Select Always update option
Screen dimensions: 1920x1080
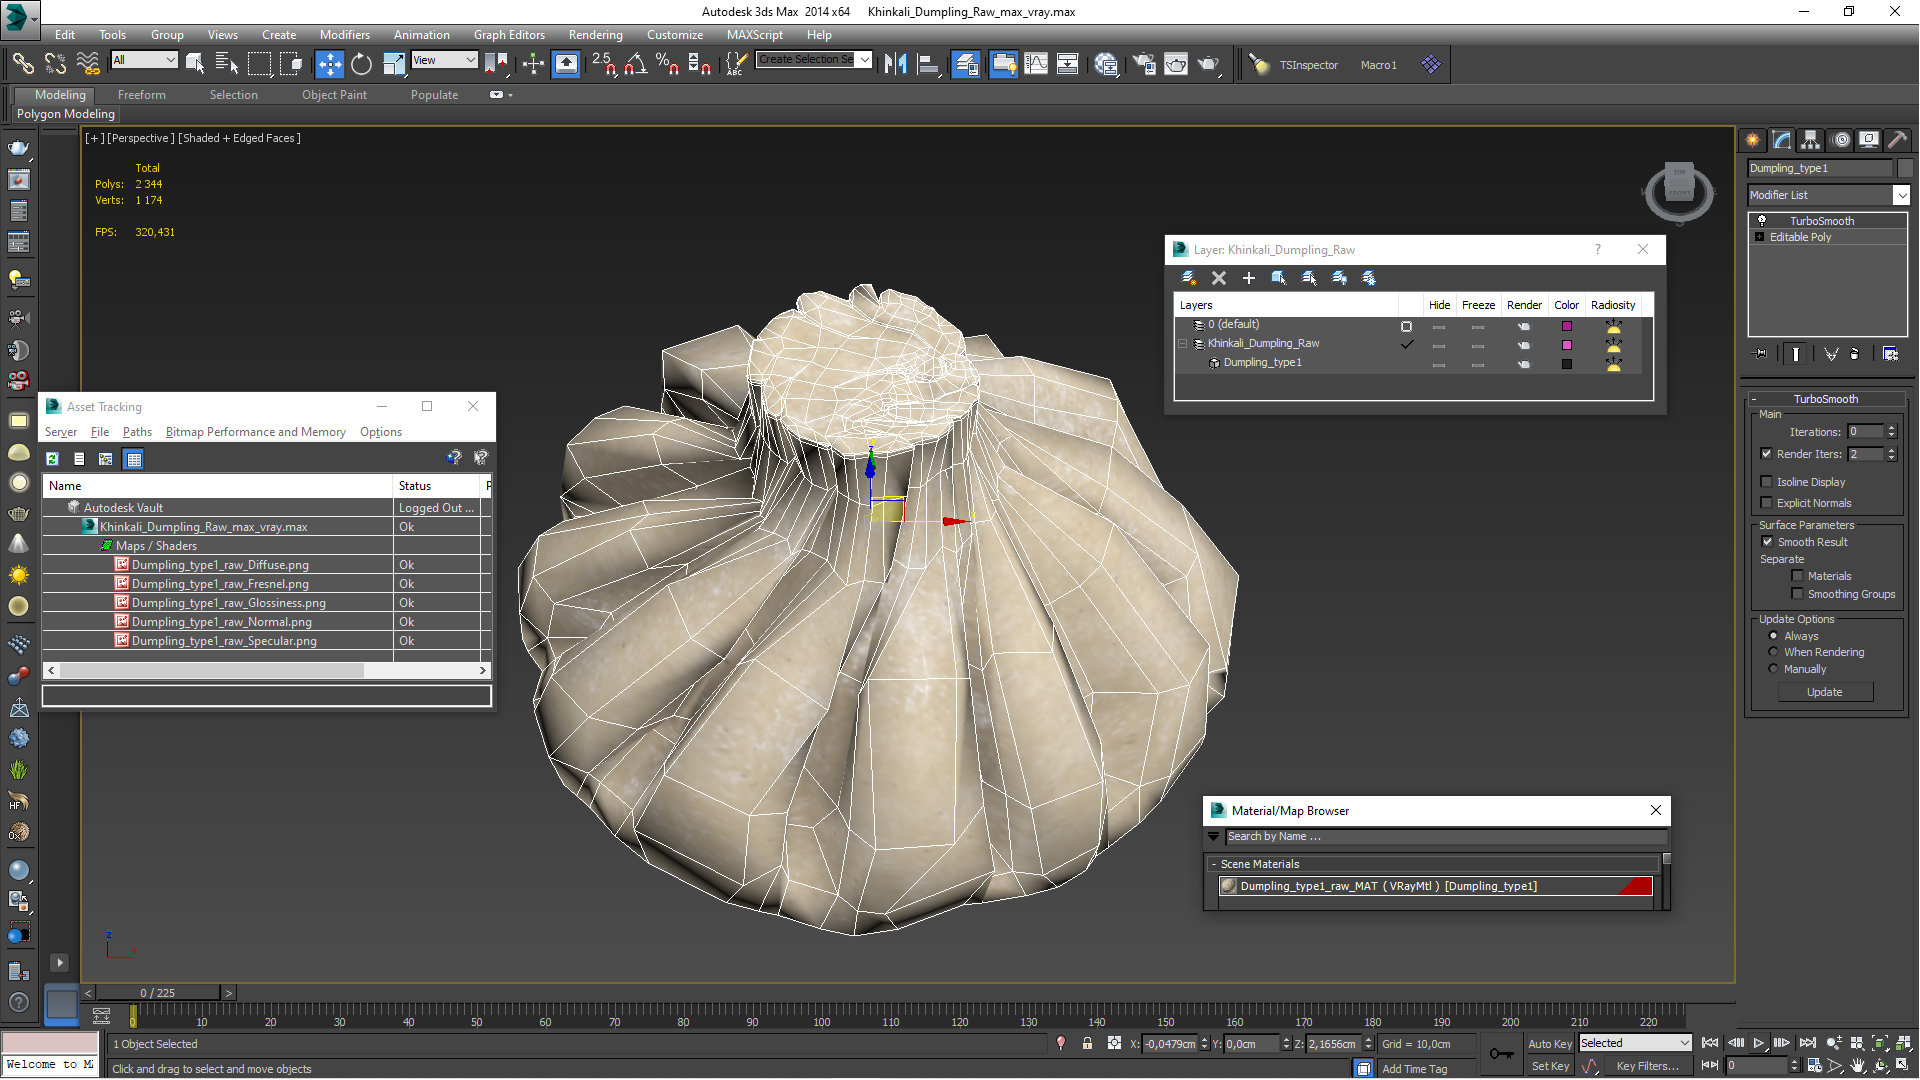[1773, 636]
